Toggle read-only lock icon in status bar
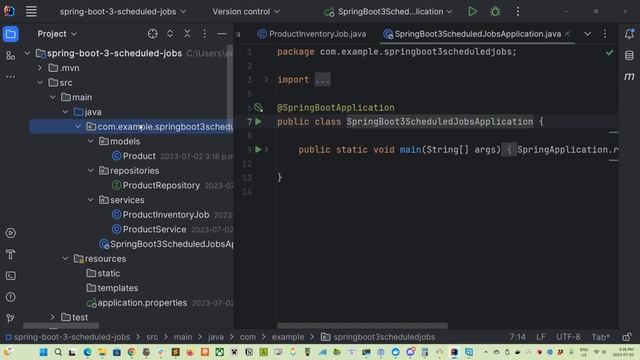The height and width of the screenshot is (360, 640). 627,337
